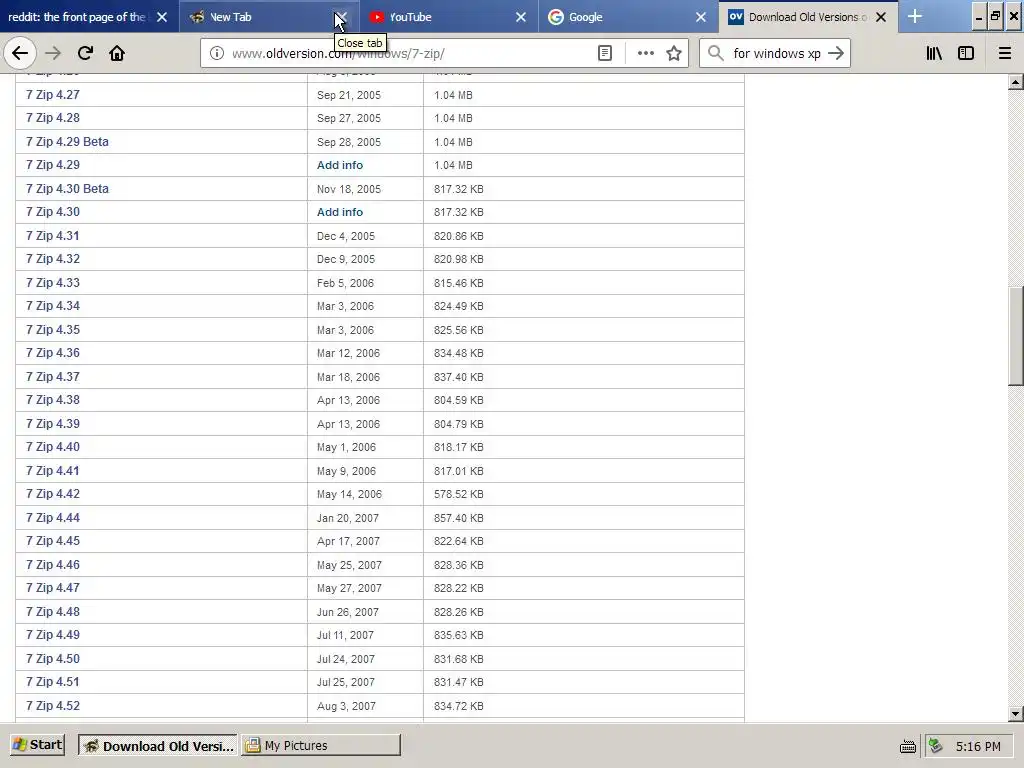1024x768 pixels.
Task: Open page actions three-dot menu
Action: 645,53
